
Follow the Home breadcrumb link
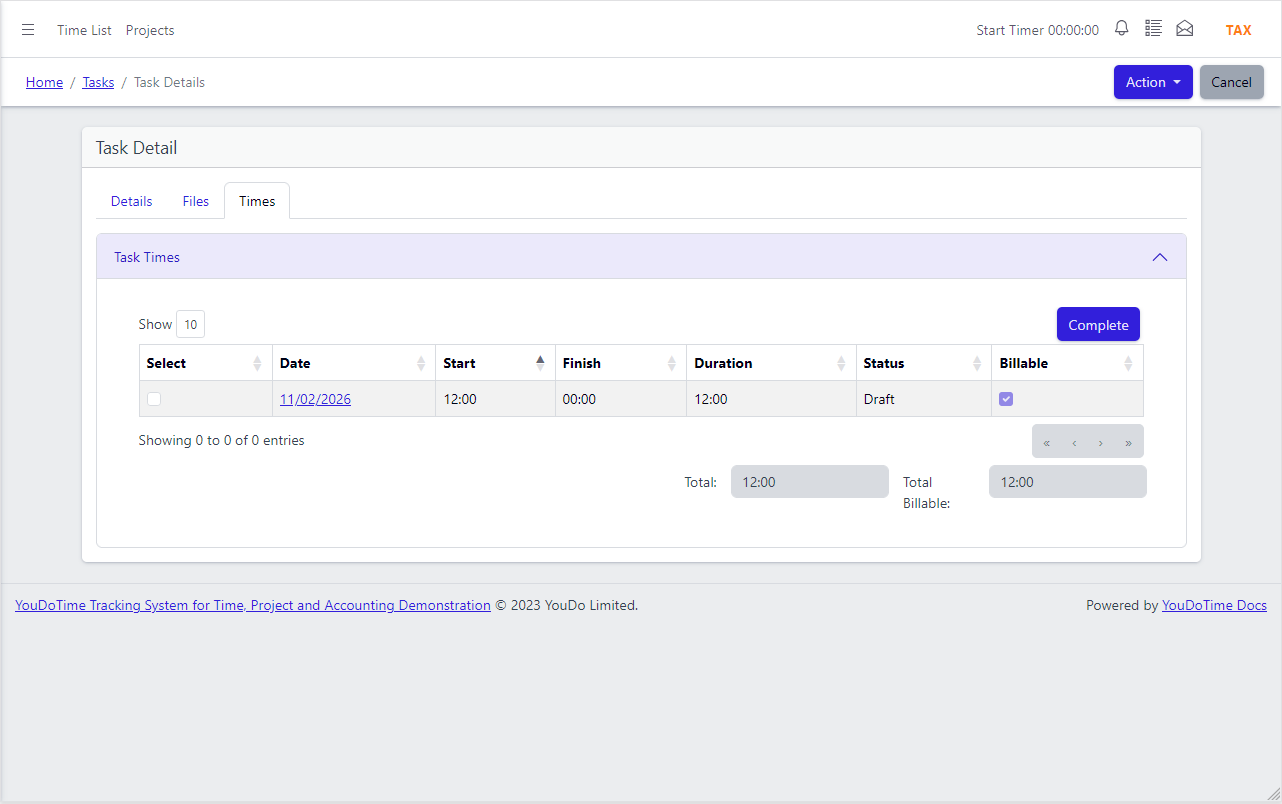tap(44, 82)
